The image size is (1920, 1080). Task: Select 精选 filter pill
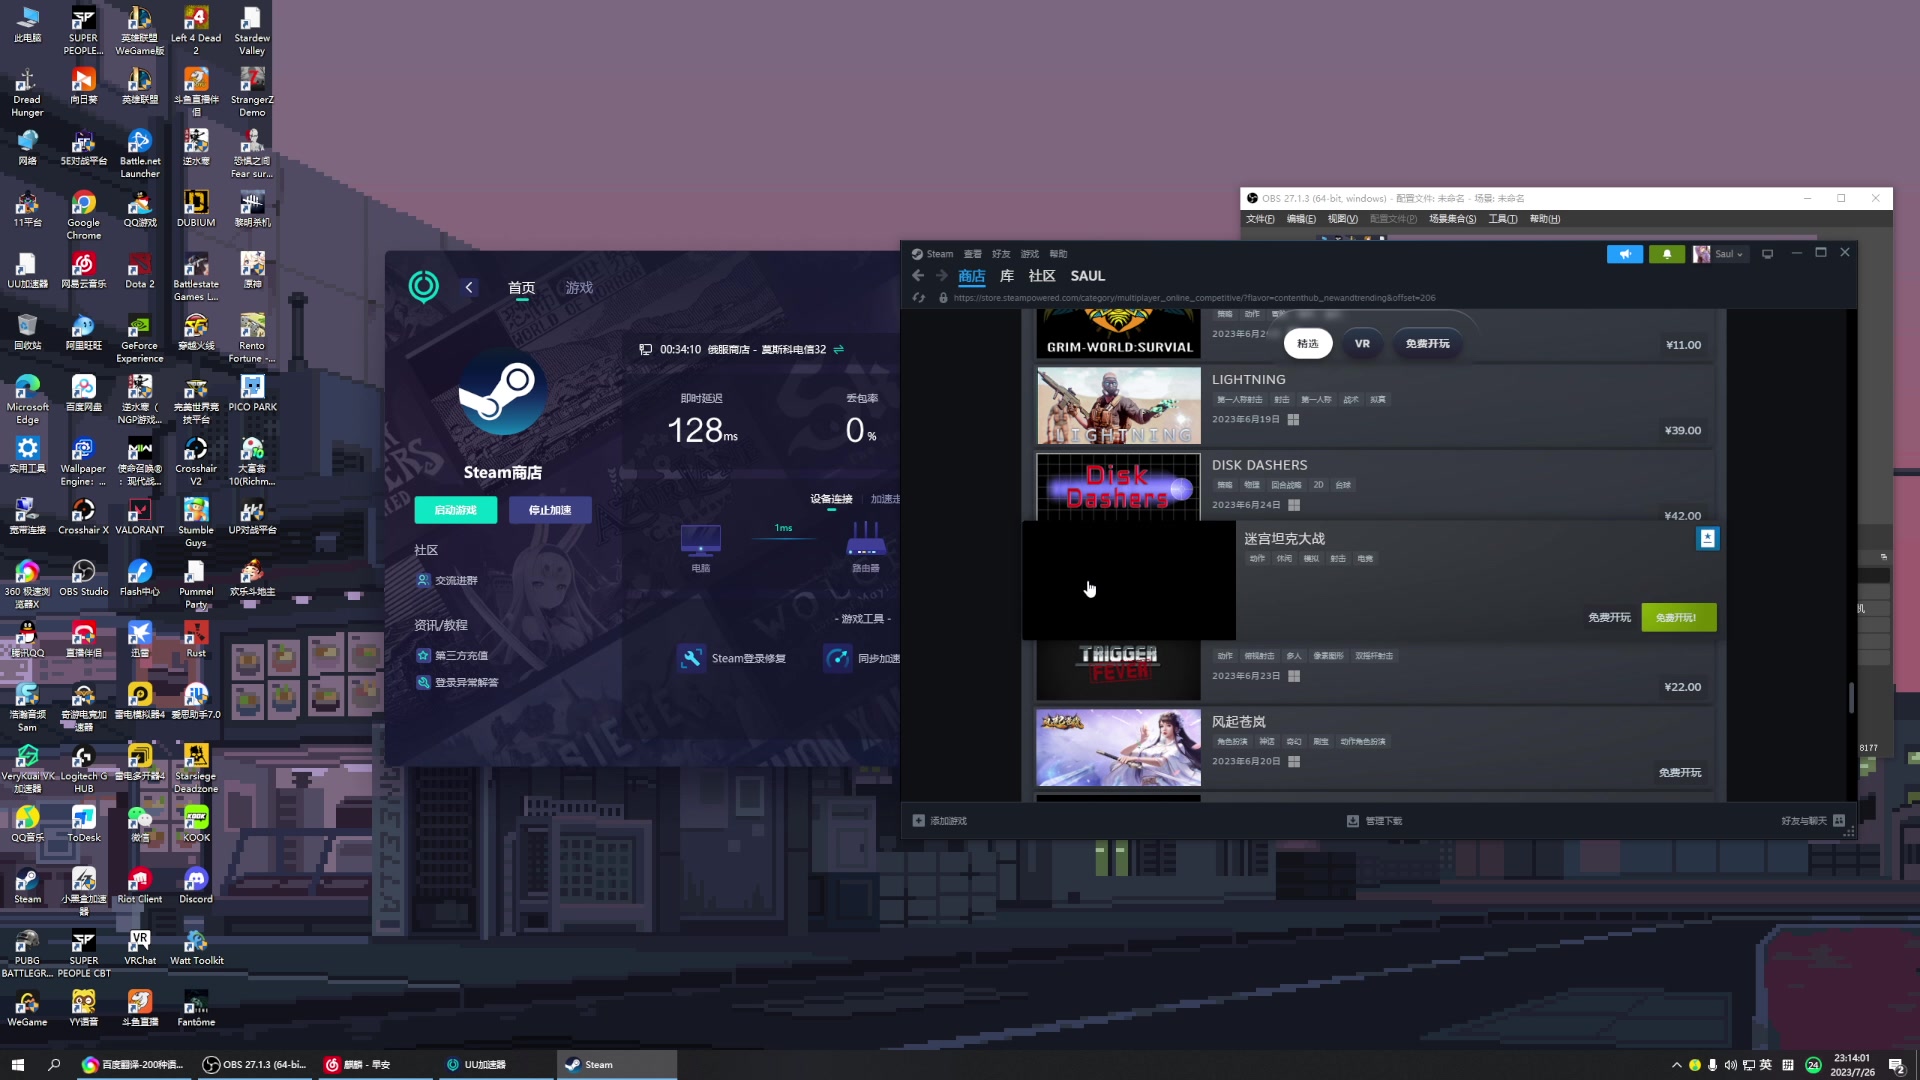pos(1308,344)
